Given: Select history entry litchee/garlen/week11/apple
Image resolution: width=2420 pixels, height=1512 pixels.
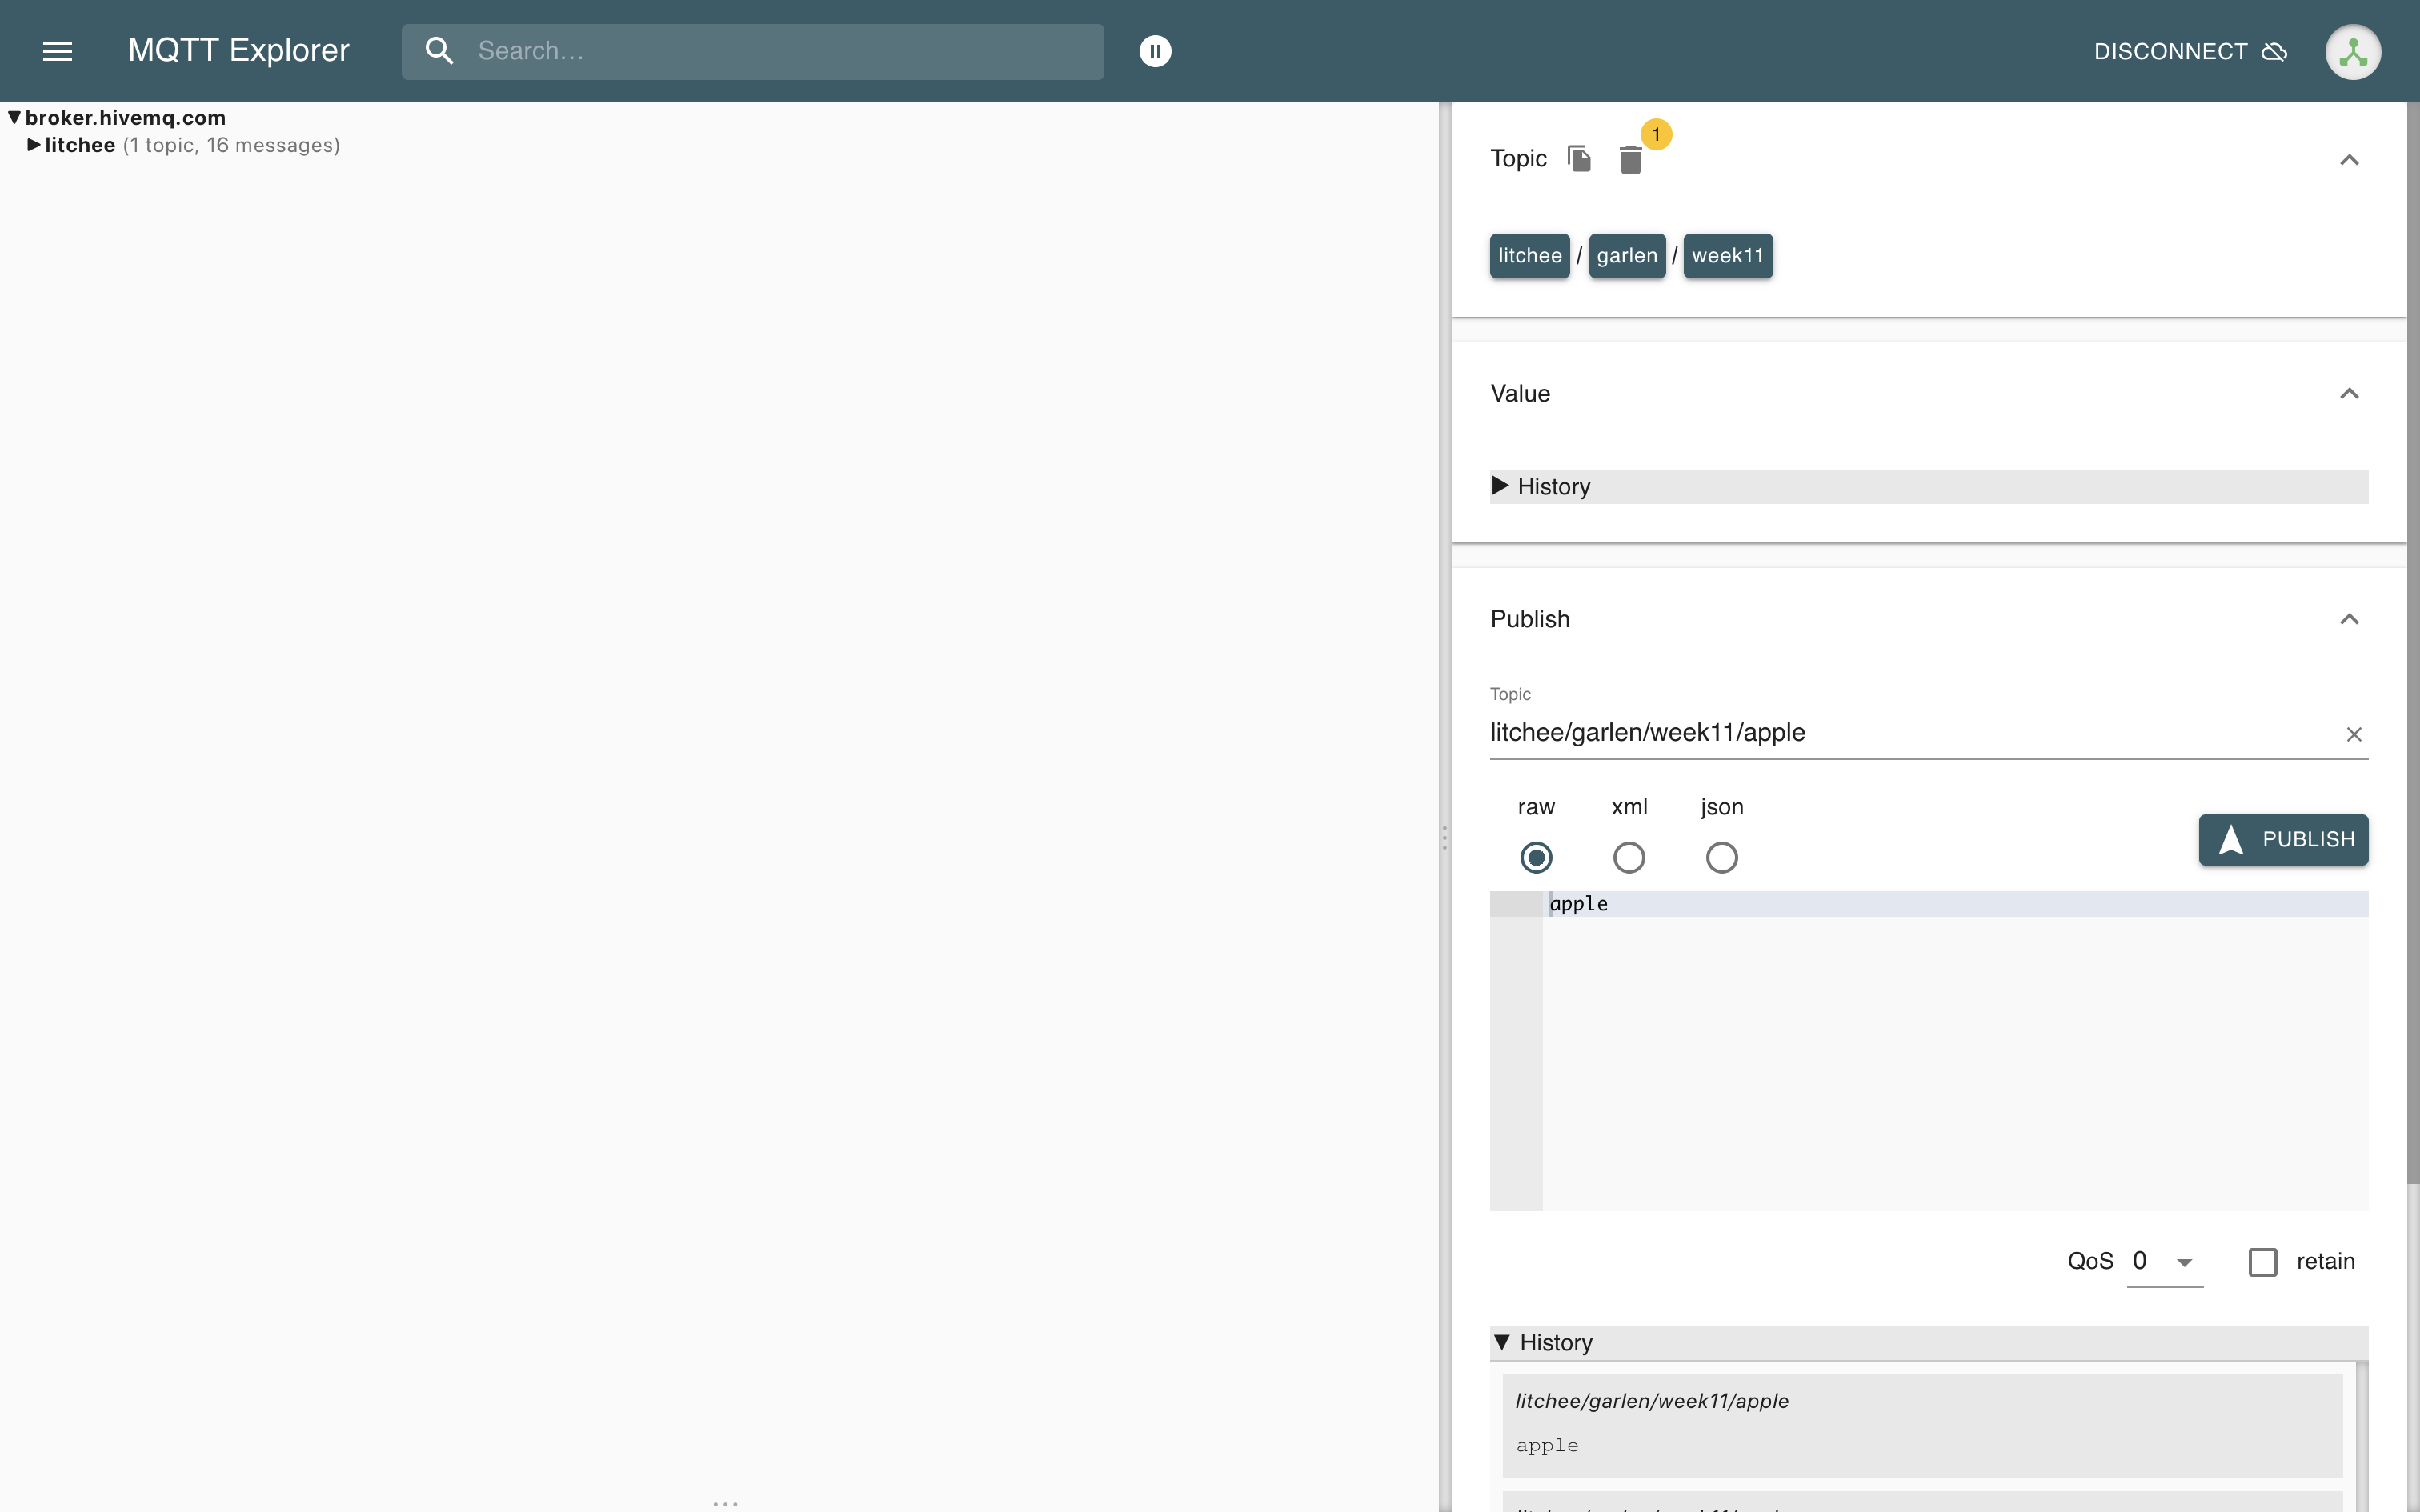Looking at the screenshot, I should click(1921, 1425).
